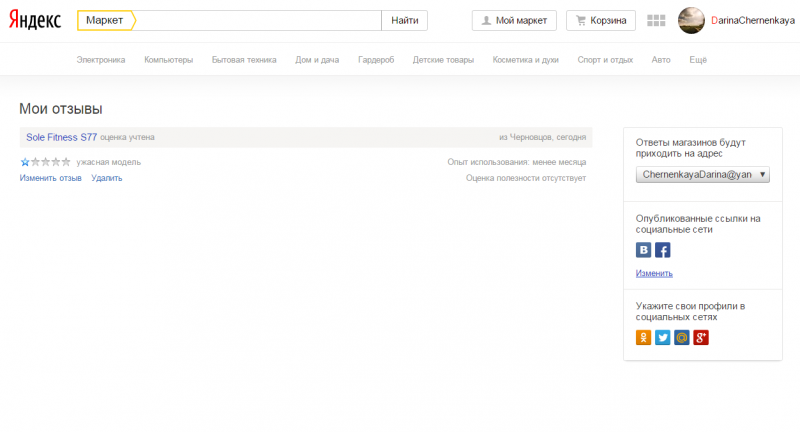This screenshot has width=800, height=432.
Task: Add Google Plus profile icon
Action: 701,337
